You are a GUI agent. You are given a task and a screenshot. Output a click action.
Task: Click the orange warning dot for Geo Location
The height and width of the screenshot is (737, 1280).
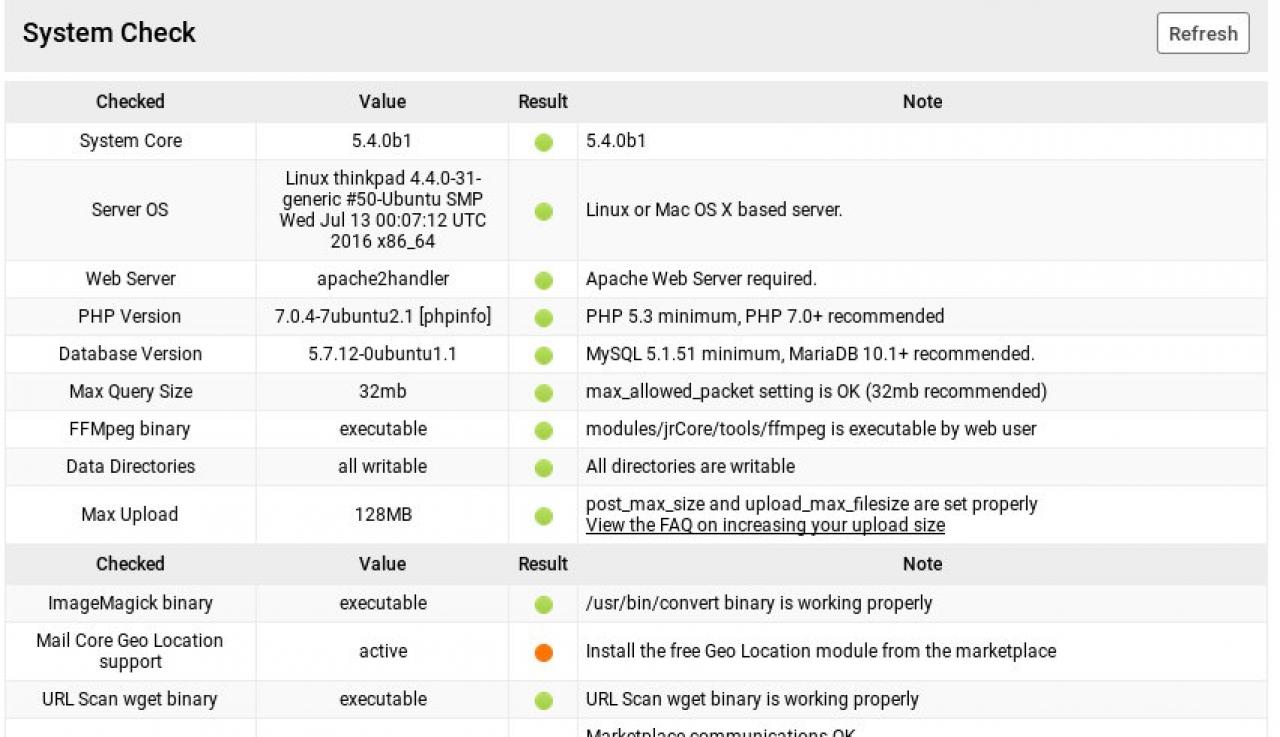point(543,652)
